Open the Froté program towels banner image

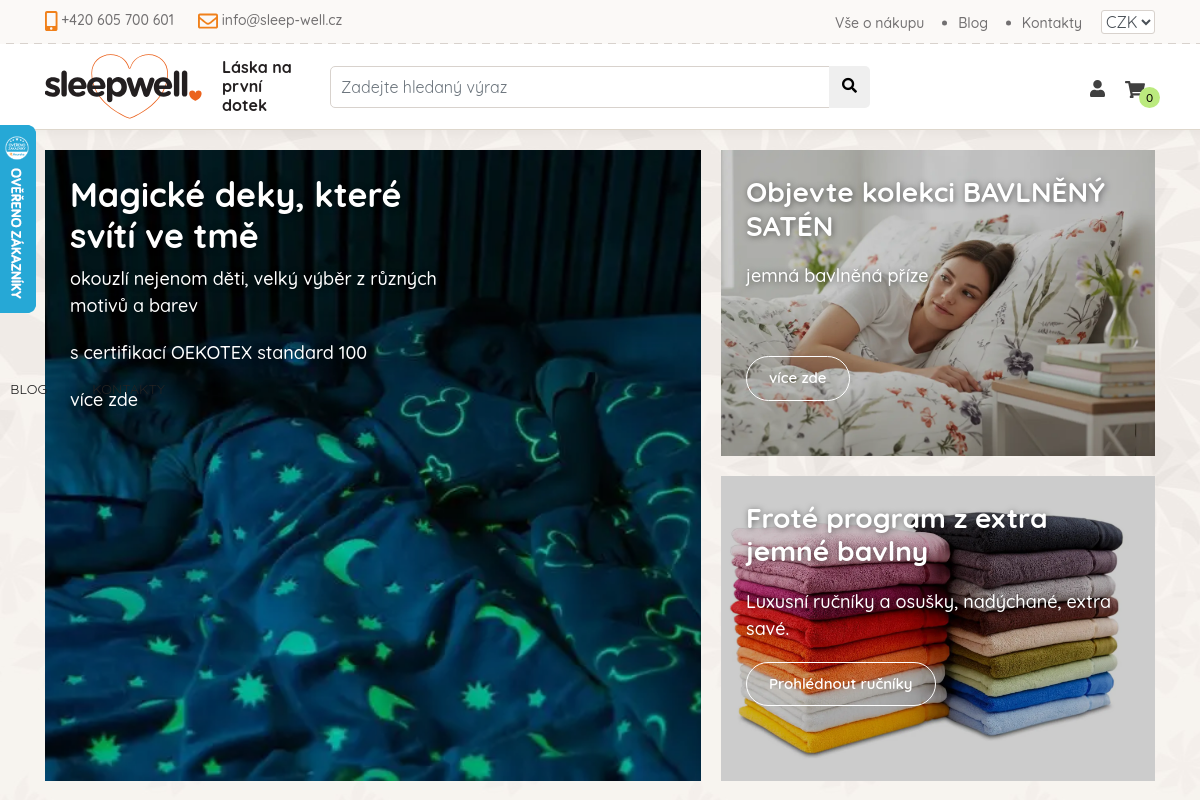pyautogui.click(x=938, y=628)
